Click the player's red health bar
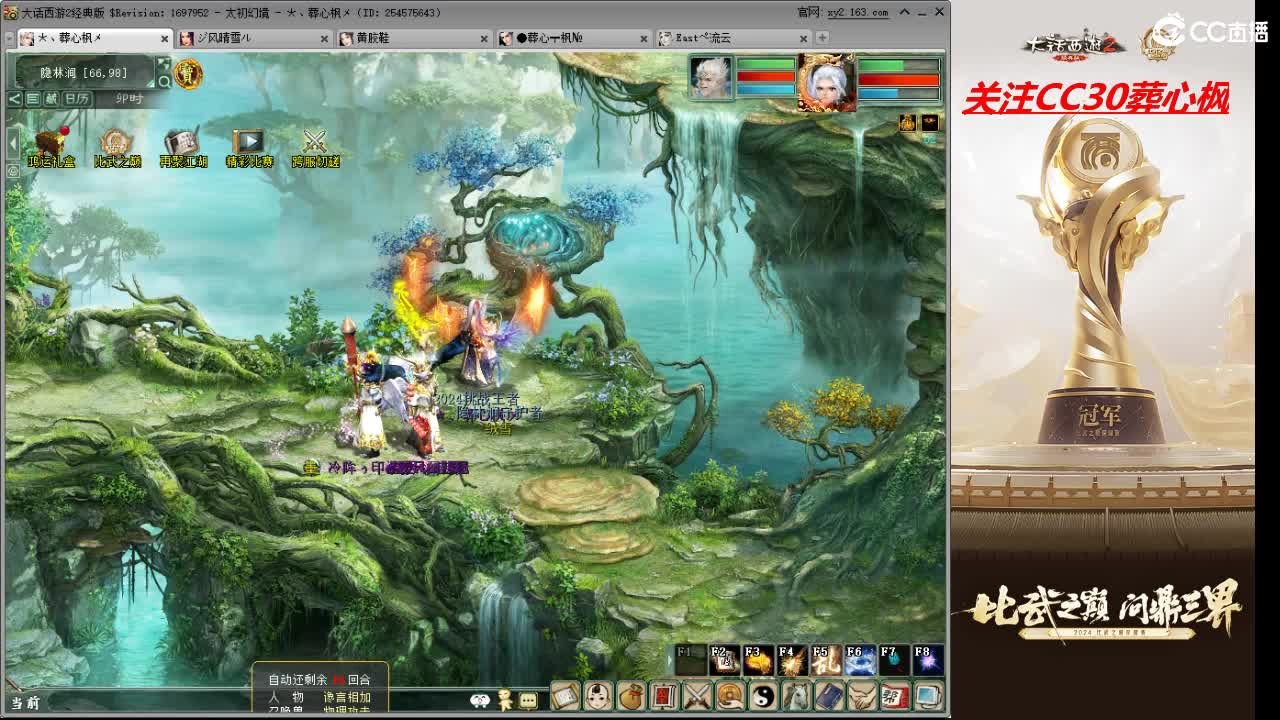 [898, 79]
